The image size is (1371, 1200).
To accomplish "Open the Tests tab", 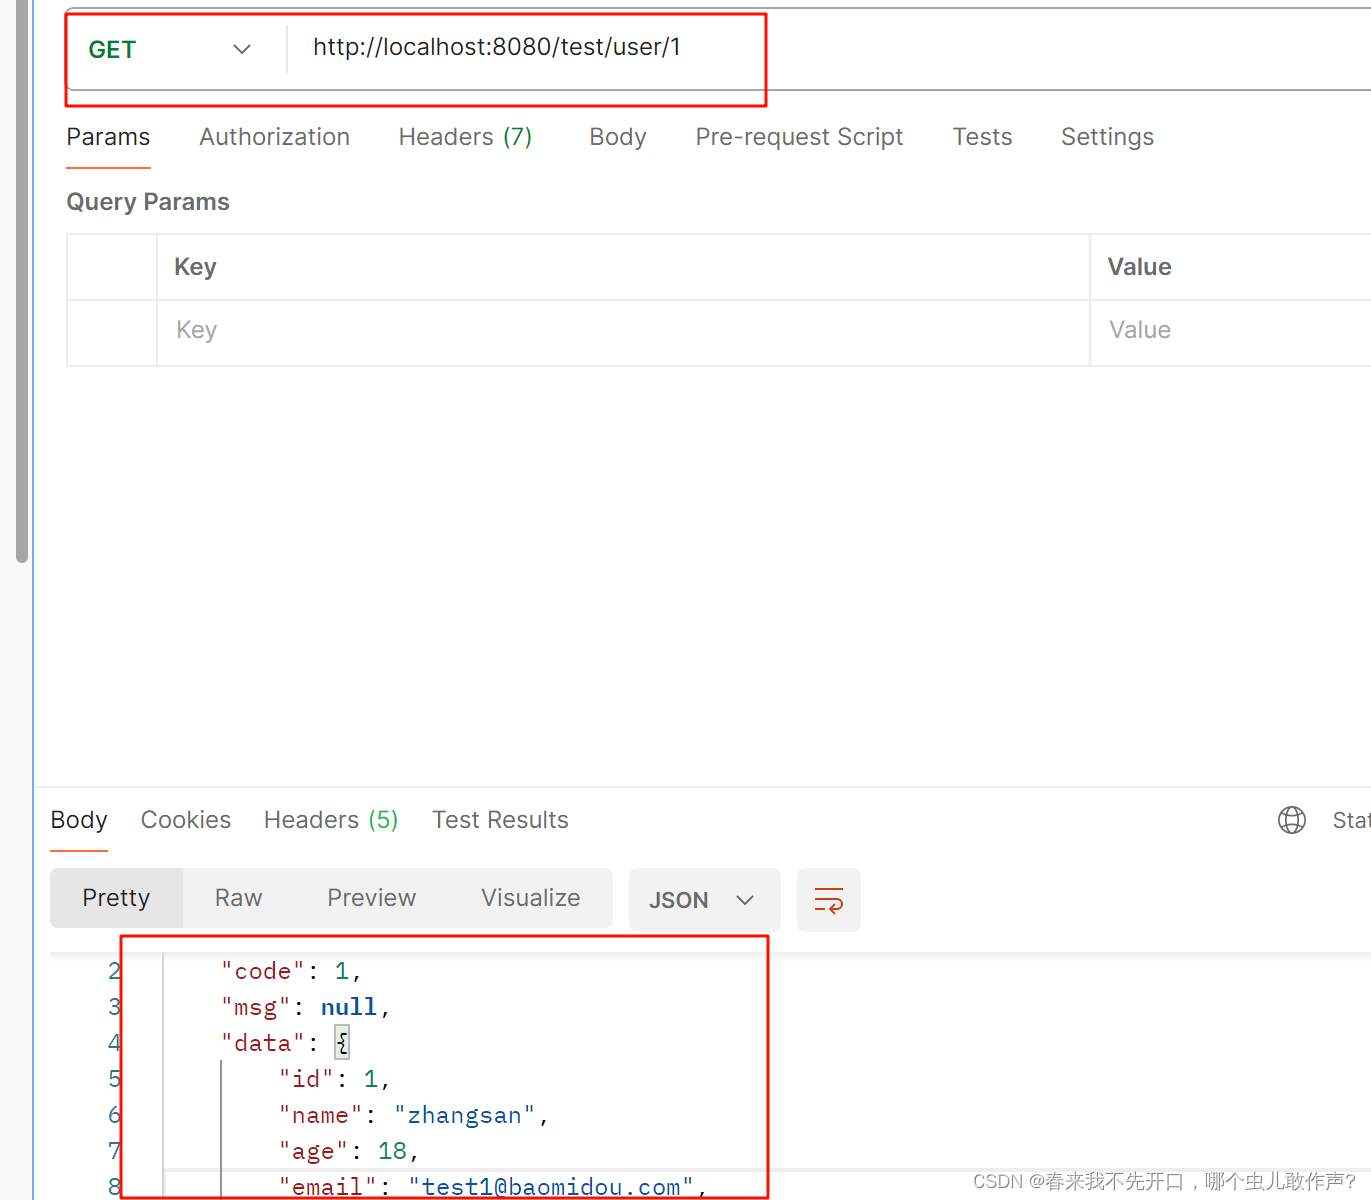I will click(x=982, y=137).
